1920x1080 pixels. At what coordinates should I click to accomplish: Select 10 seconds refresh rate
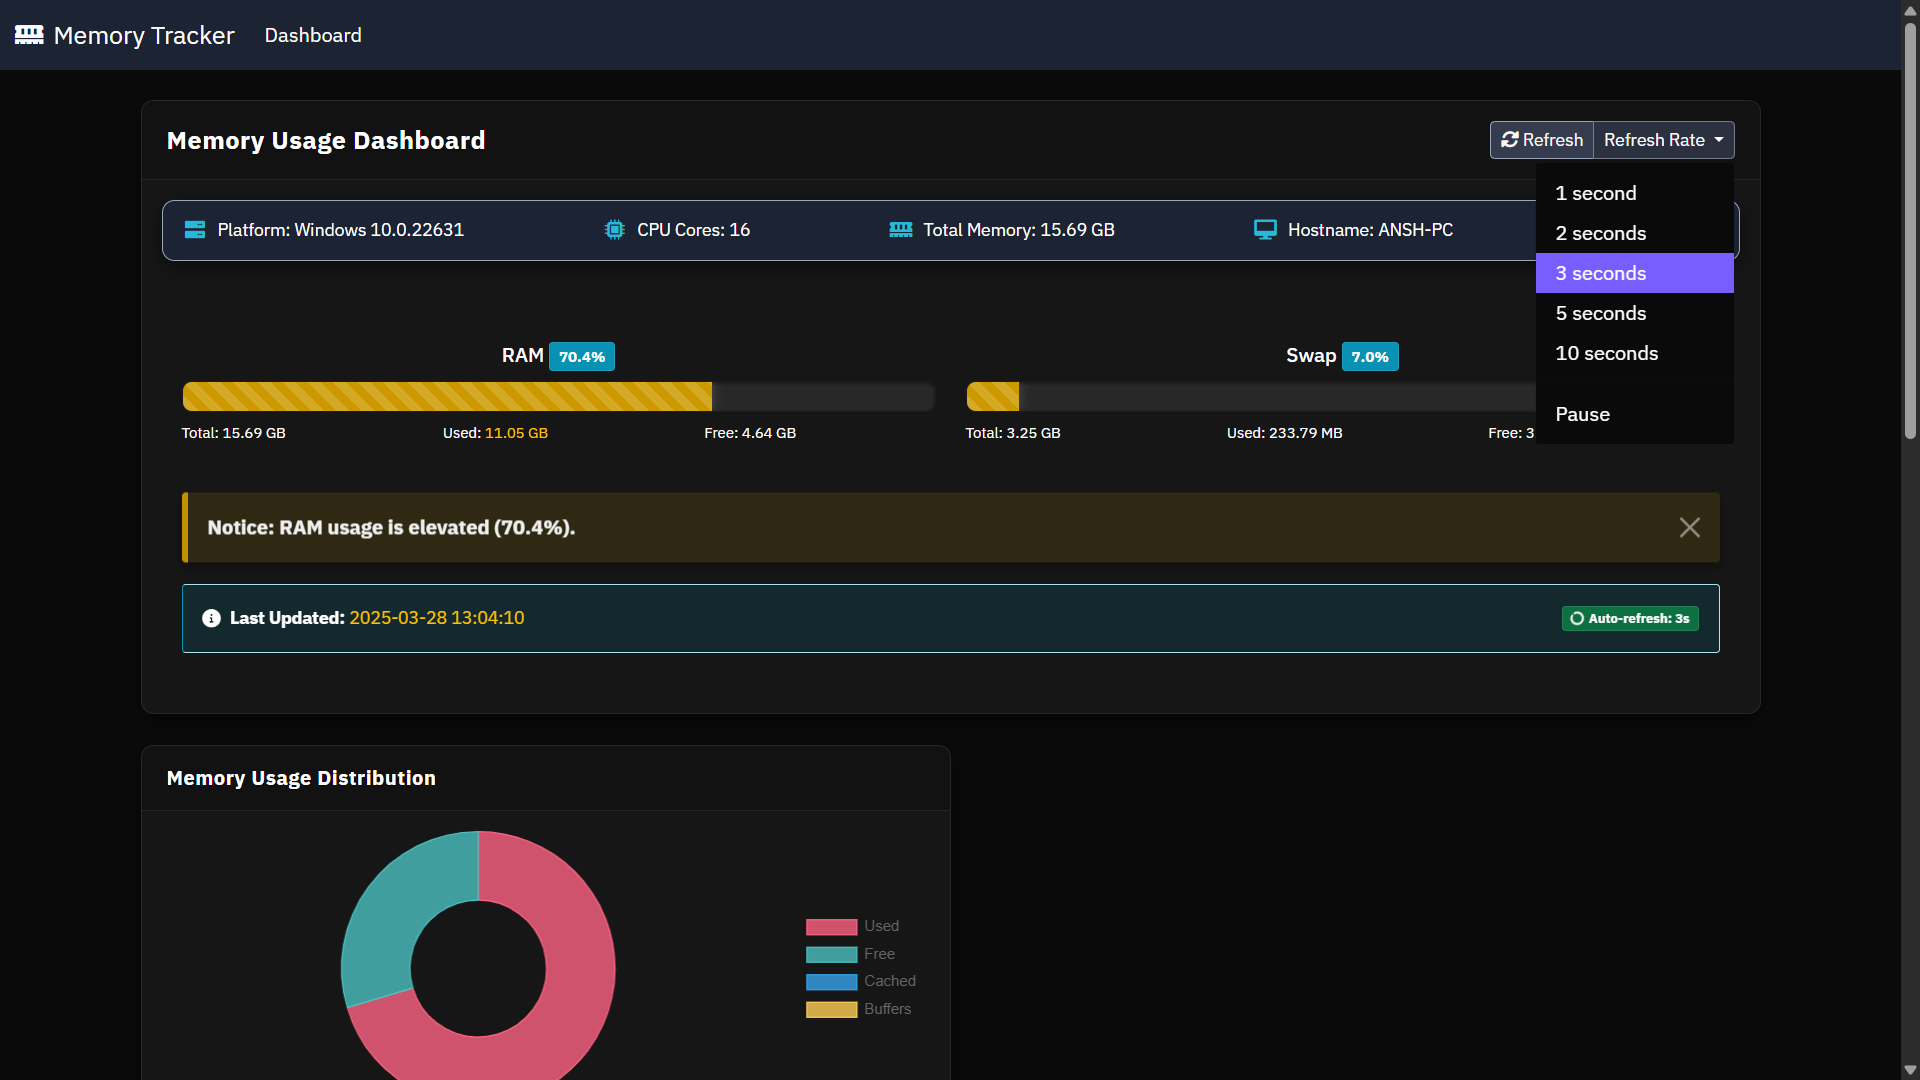tap(1634, 353)
